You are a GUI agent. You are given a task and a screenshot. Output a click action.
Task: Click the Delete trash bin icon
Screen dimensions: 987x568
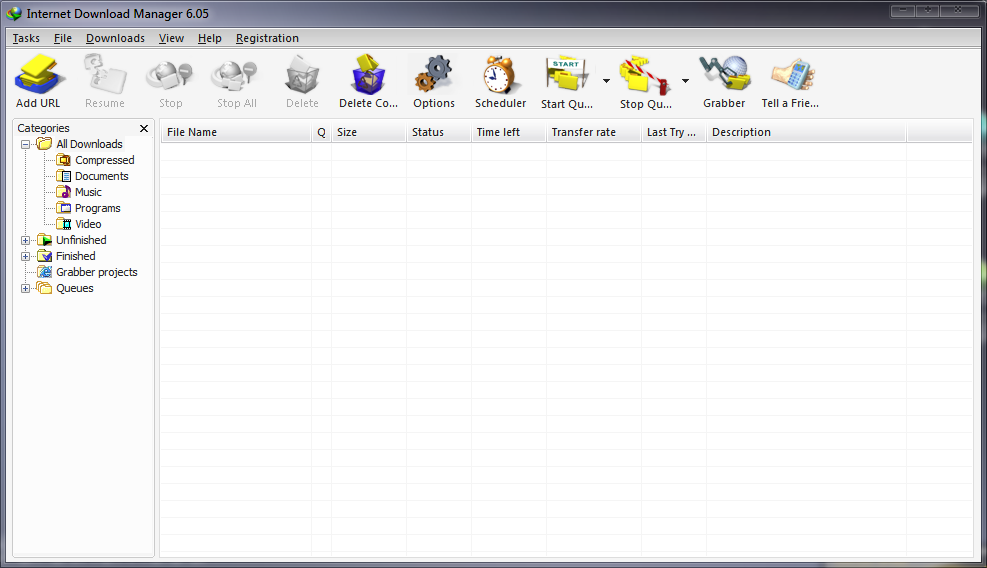coord(303,74)
